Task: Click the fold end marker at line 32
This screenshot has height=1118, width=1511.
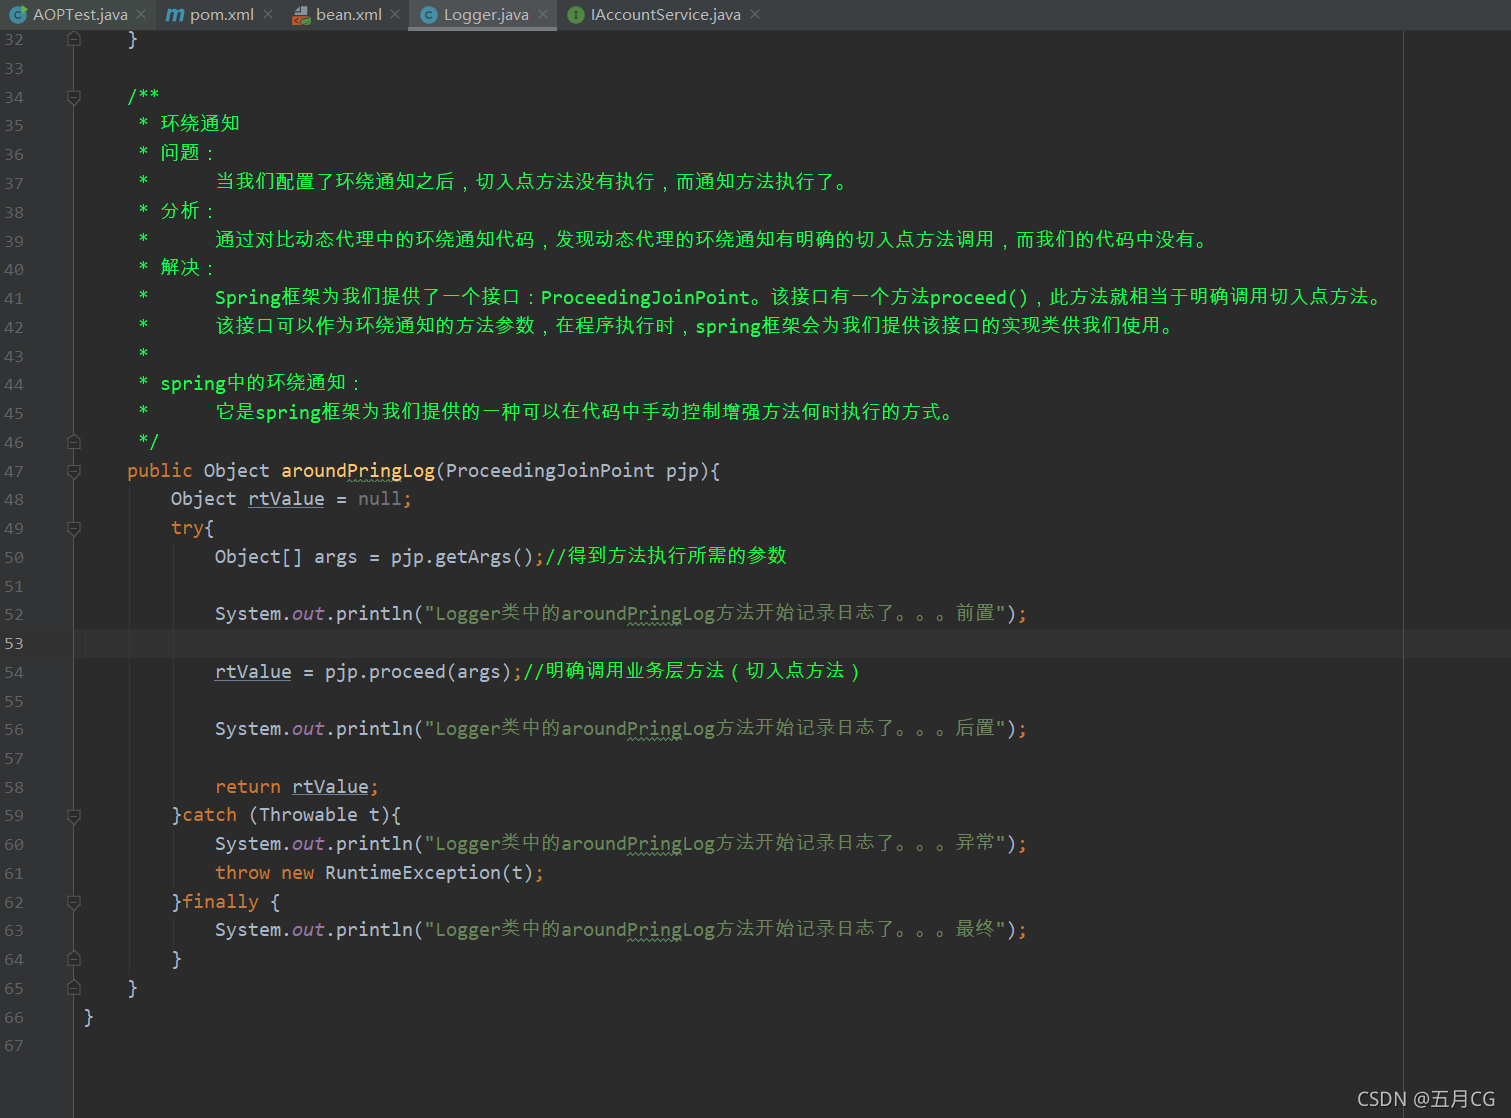Action: (74, 39)
